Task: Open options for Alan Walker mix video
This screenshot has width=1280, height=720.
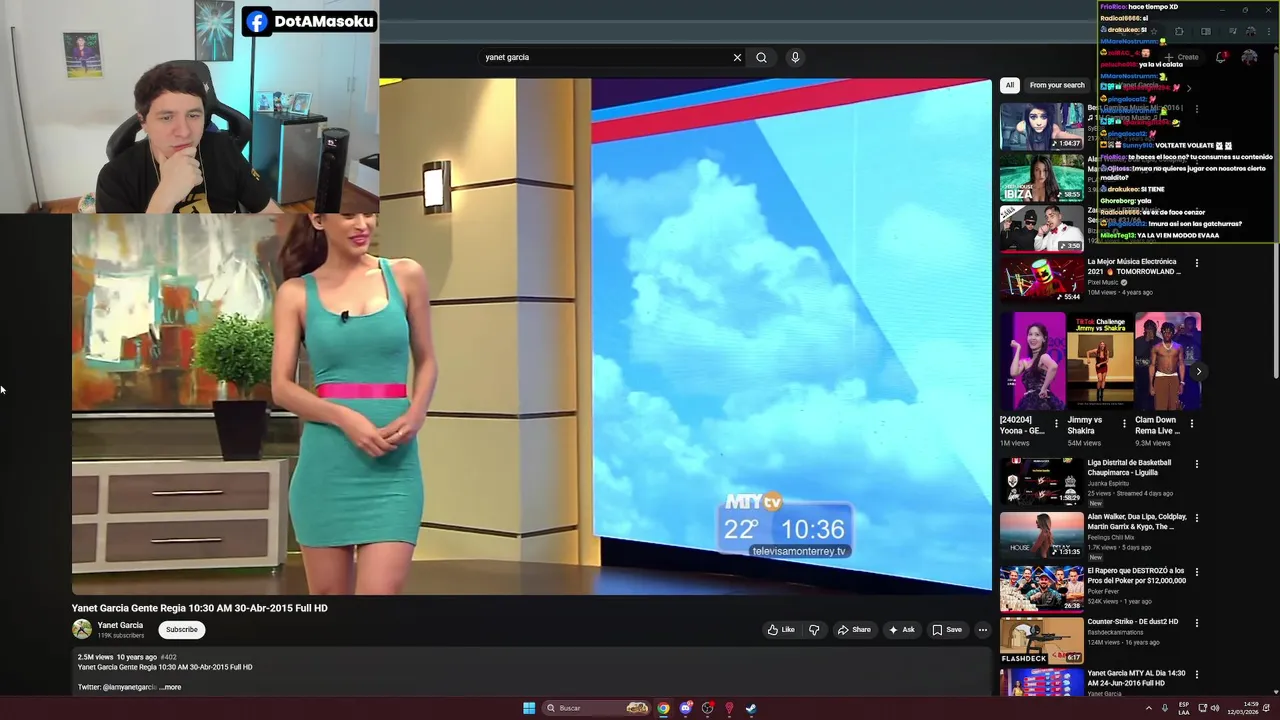Action: pyautogui.click(x=1197, y=518)
